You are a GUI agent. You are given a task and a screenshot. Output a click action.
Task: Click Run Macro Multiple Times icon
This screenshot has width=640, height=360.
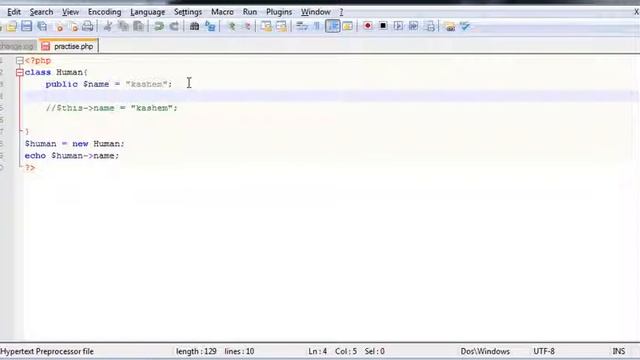pyautogui.click(x=413, y=26)
